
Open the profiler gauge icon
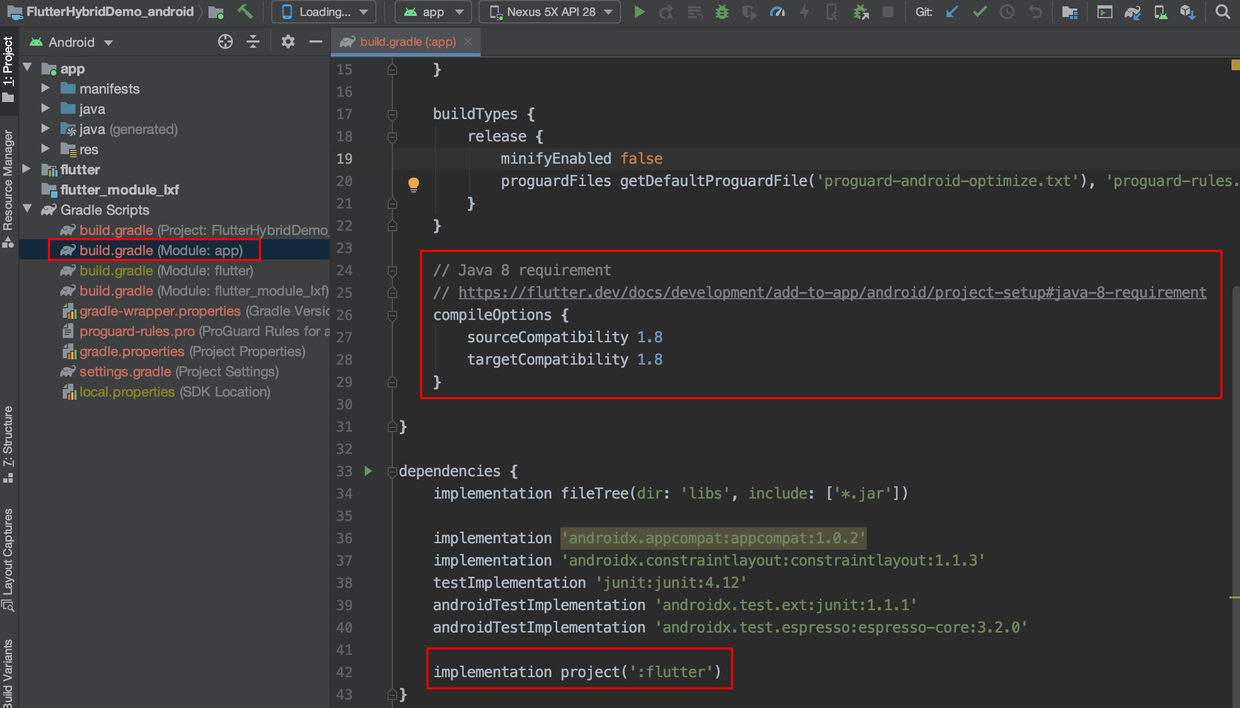tap(777, 12)
